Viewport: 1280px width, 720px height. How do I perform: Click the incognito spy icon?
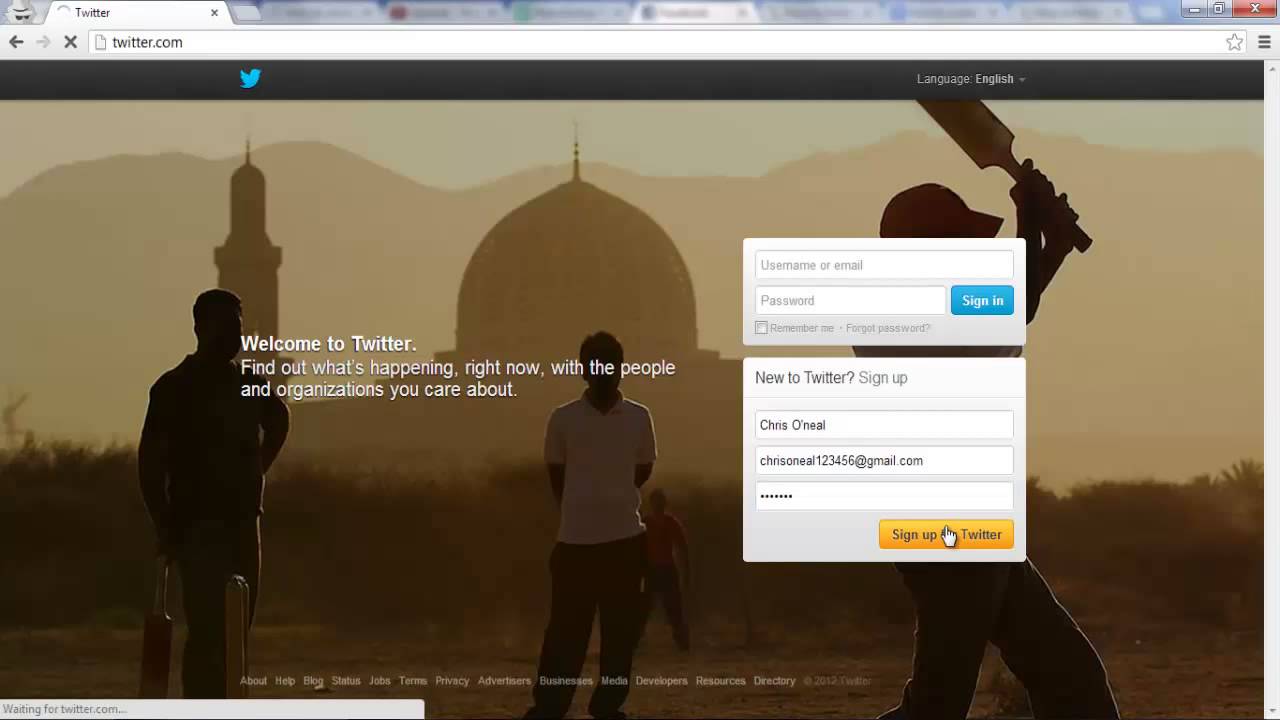pyautogui.click(x=21, y=13)
